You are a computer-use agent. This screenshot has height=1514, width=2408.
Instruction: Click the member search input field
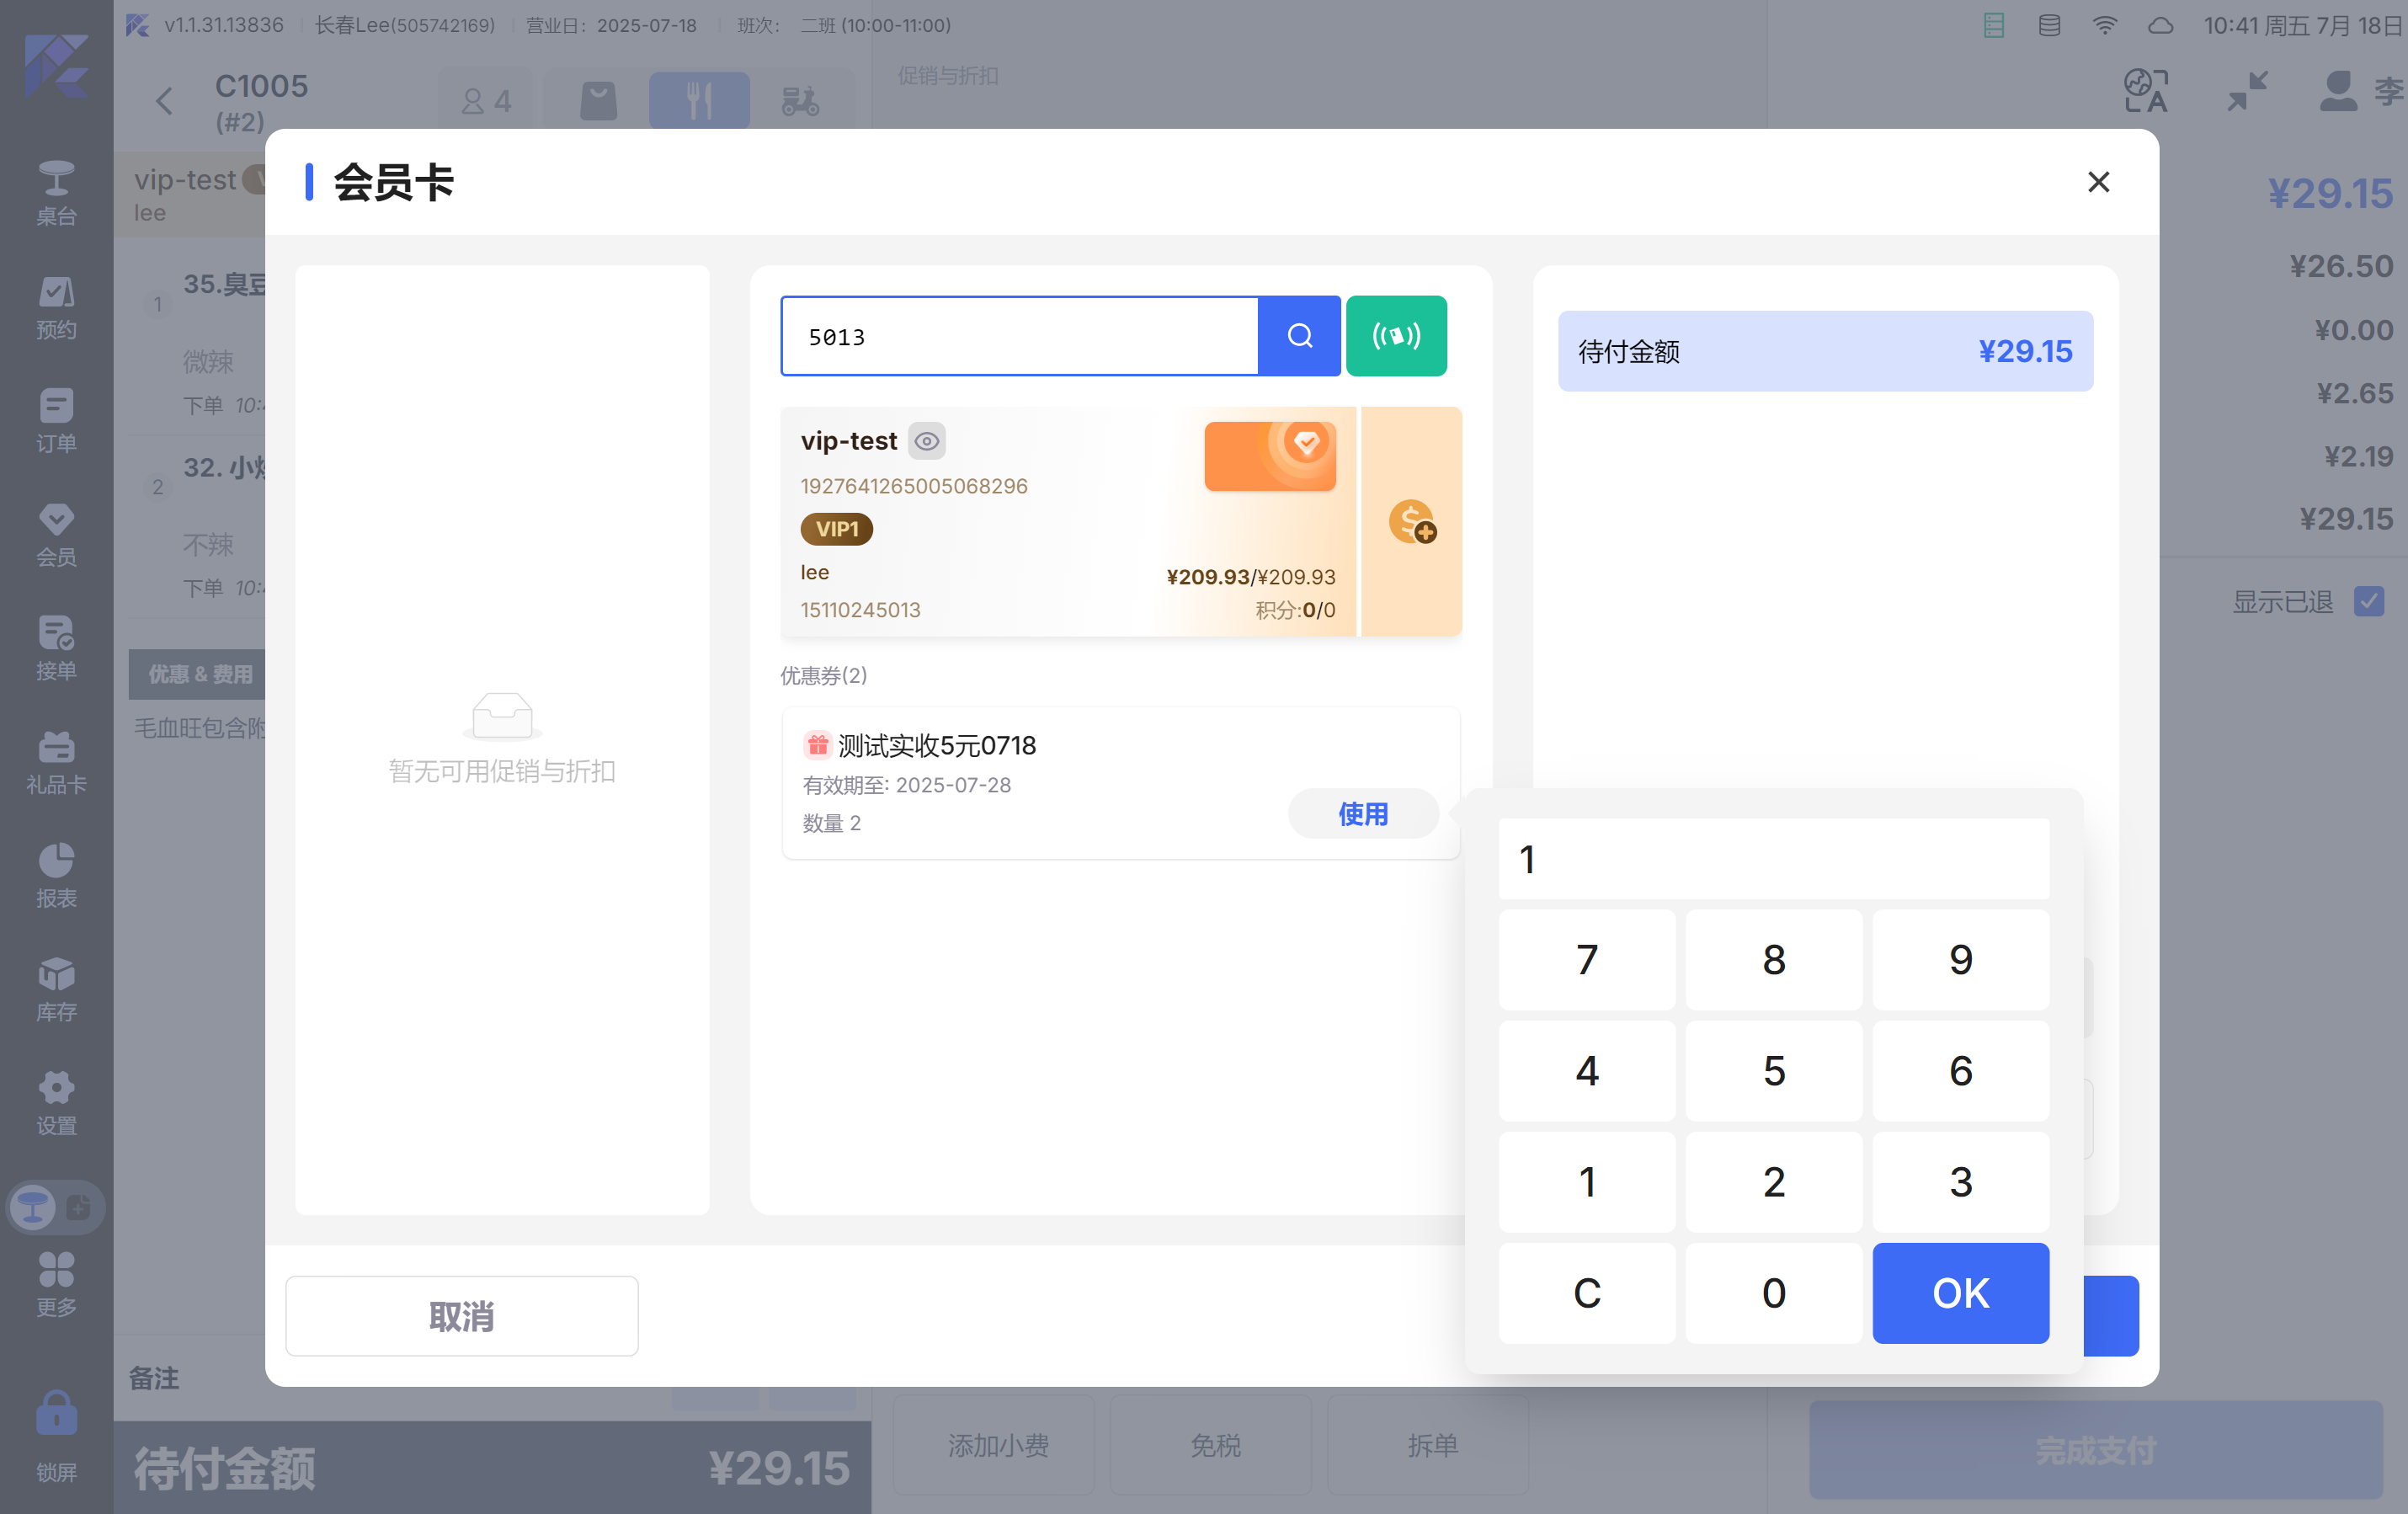(x=1019, y=336)
